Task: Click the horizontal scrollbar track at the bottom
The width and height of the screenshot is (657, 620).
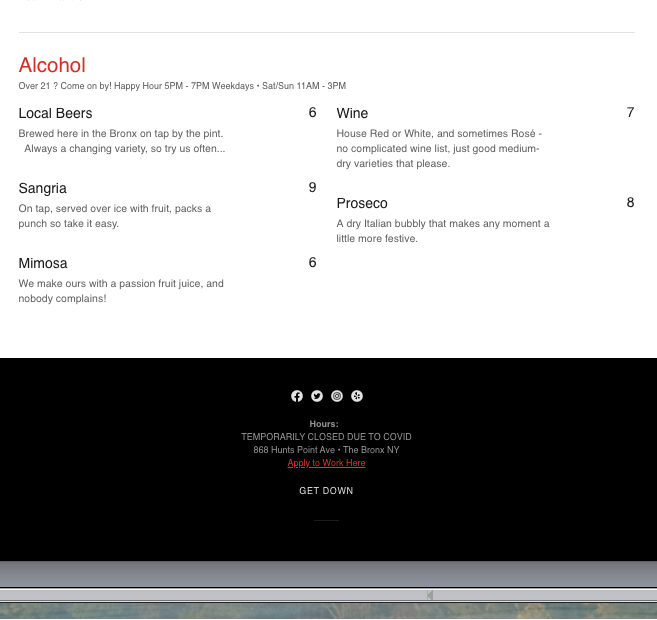Action: (200, 595)
